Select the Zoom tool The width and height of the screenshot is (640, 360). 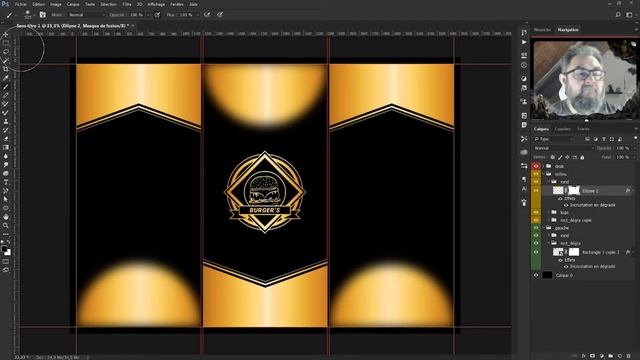coord(6,225)
